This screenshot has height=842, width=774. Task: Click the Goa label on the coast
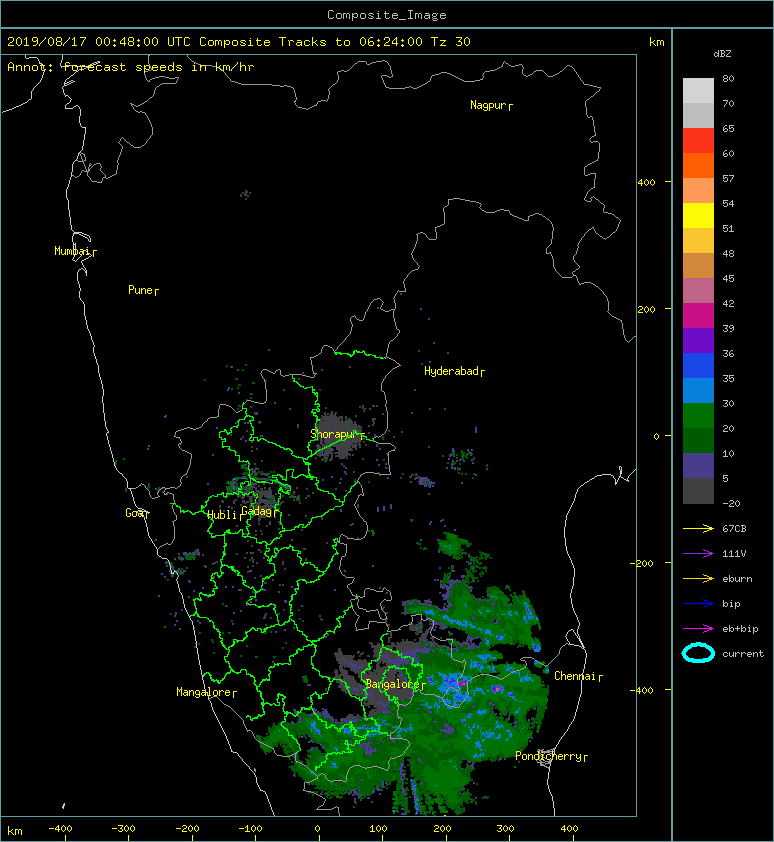click(134, 513)
